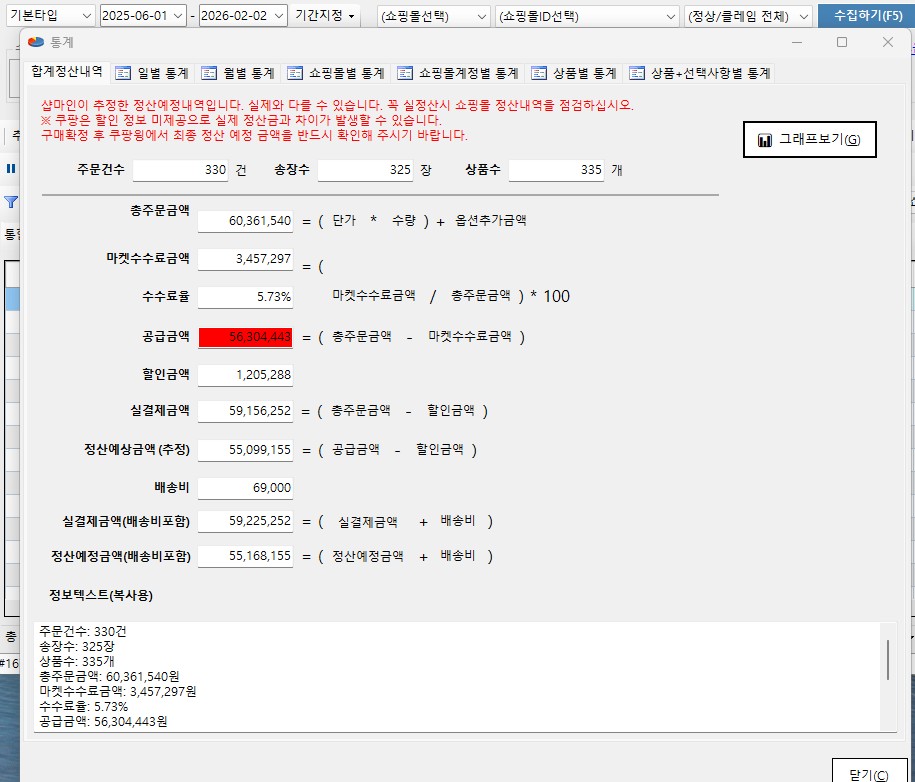The height and width of the screenshot is (782, 915).
Task: Switch to 월별 통계 tab
Action: click(238, 74)
